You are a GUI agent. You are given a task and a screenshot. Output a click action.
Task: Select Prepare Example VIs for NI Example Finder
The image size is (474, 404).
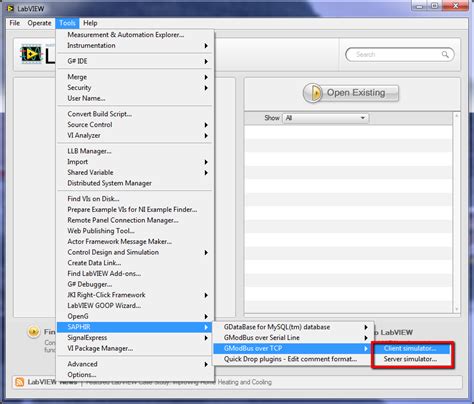point(135,209)
